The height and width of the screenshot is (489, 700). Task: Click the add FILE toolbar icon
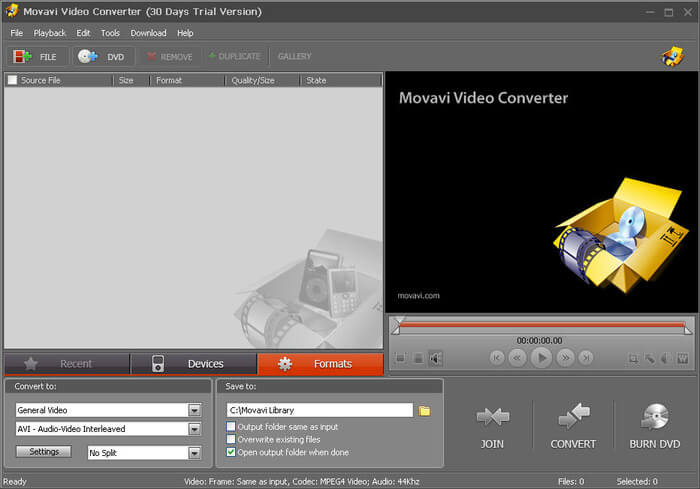22,57
